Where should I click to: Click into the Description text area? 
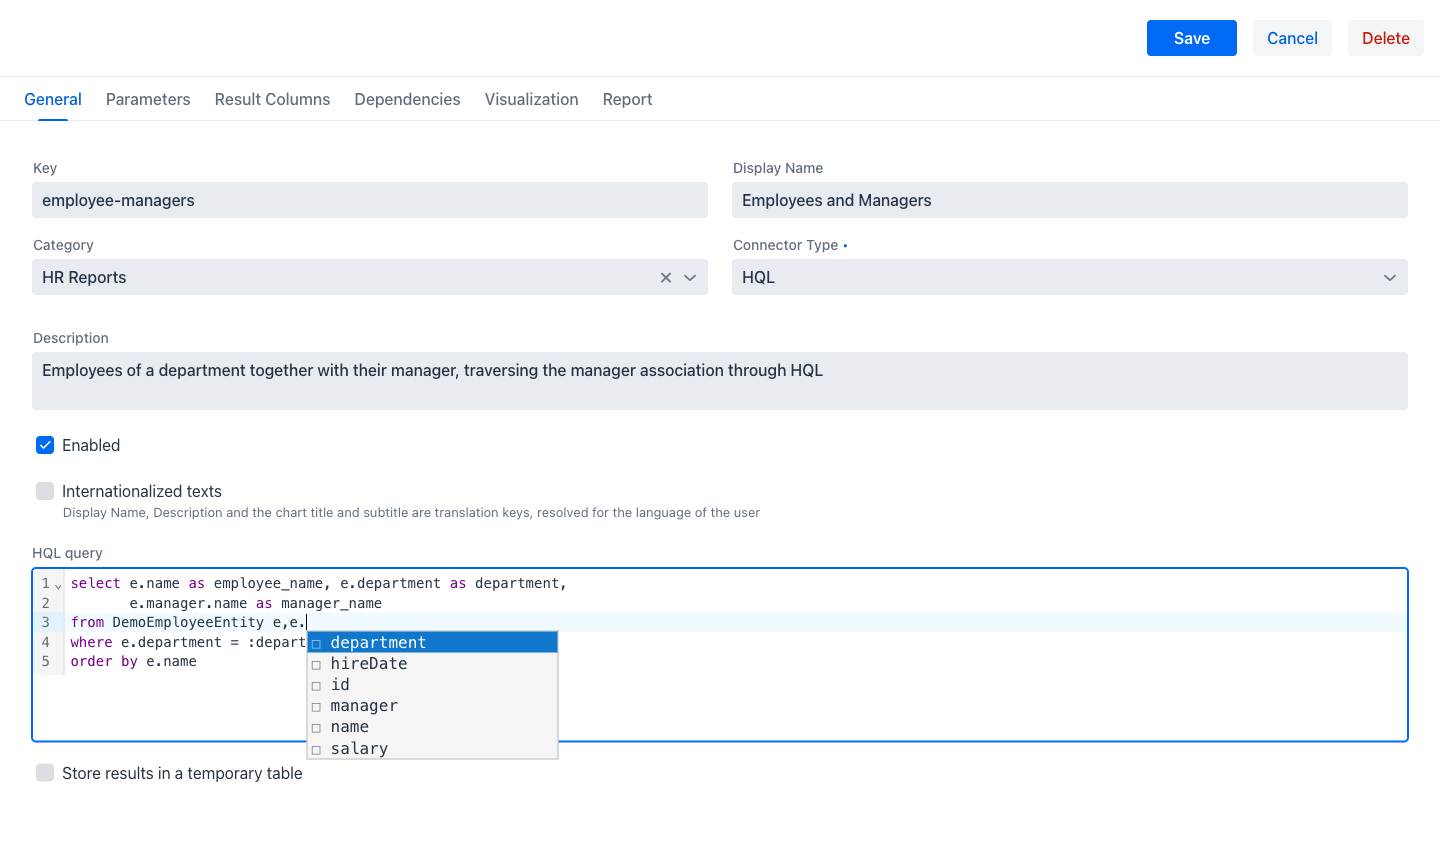coord(720,381)
